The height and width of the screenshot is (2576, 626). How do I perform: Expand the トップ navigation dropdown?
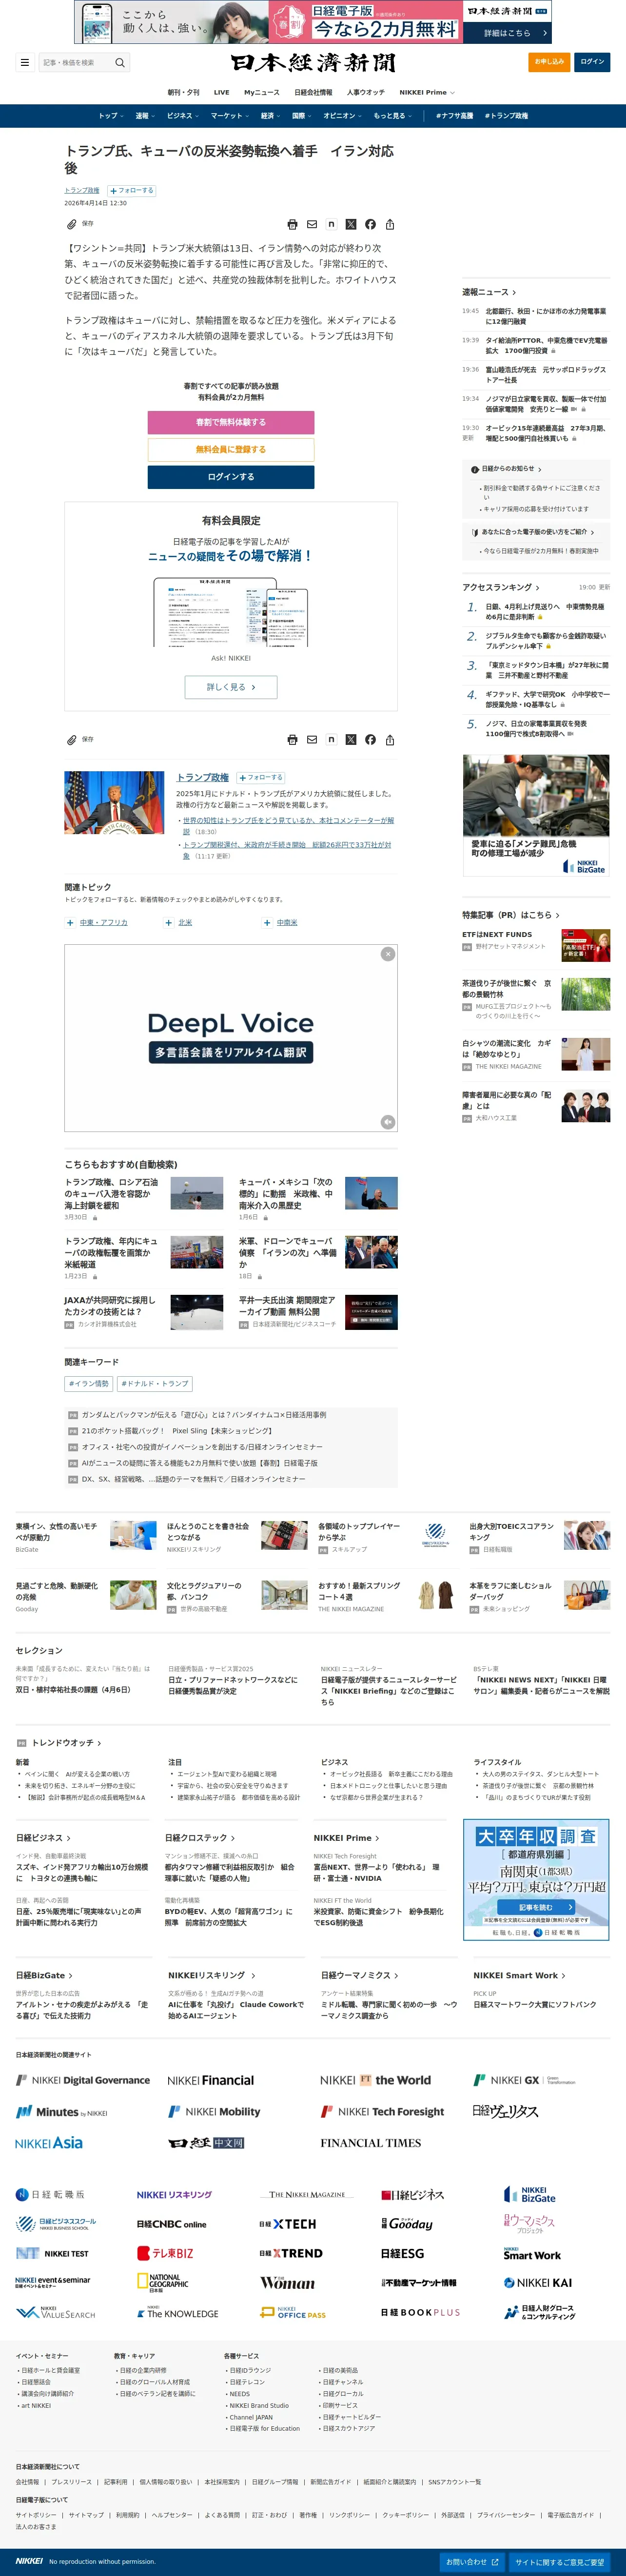point(111,116)
